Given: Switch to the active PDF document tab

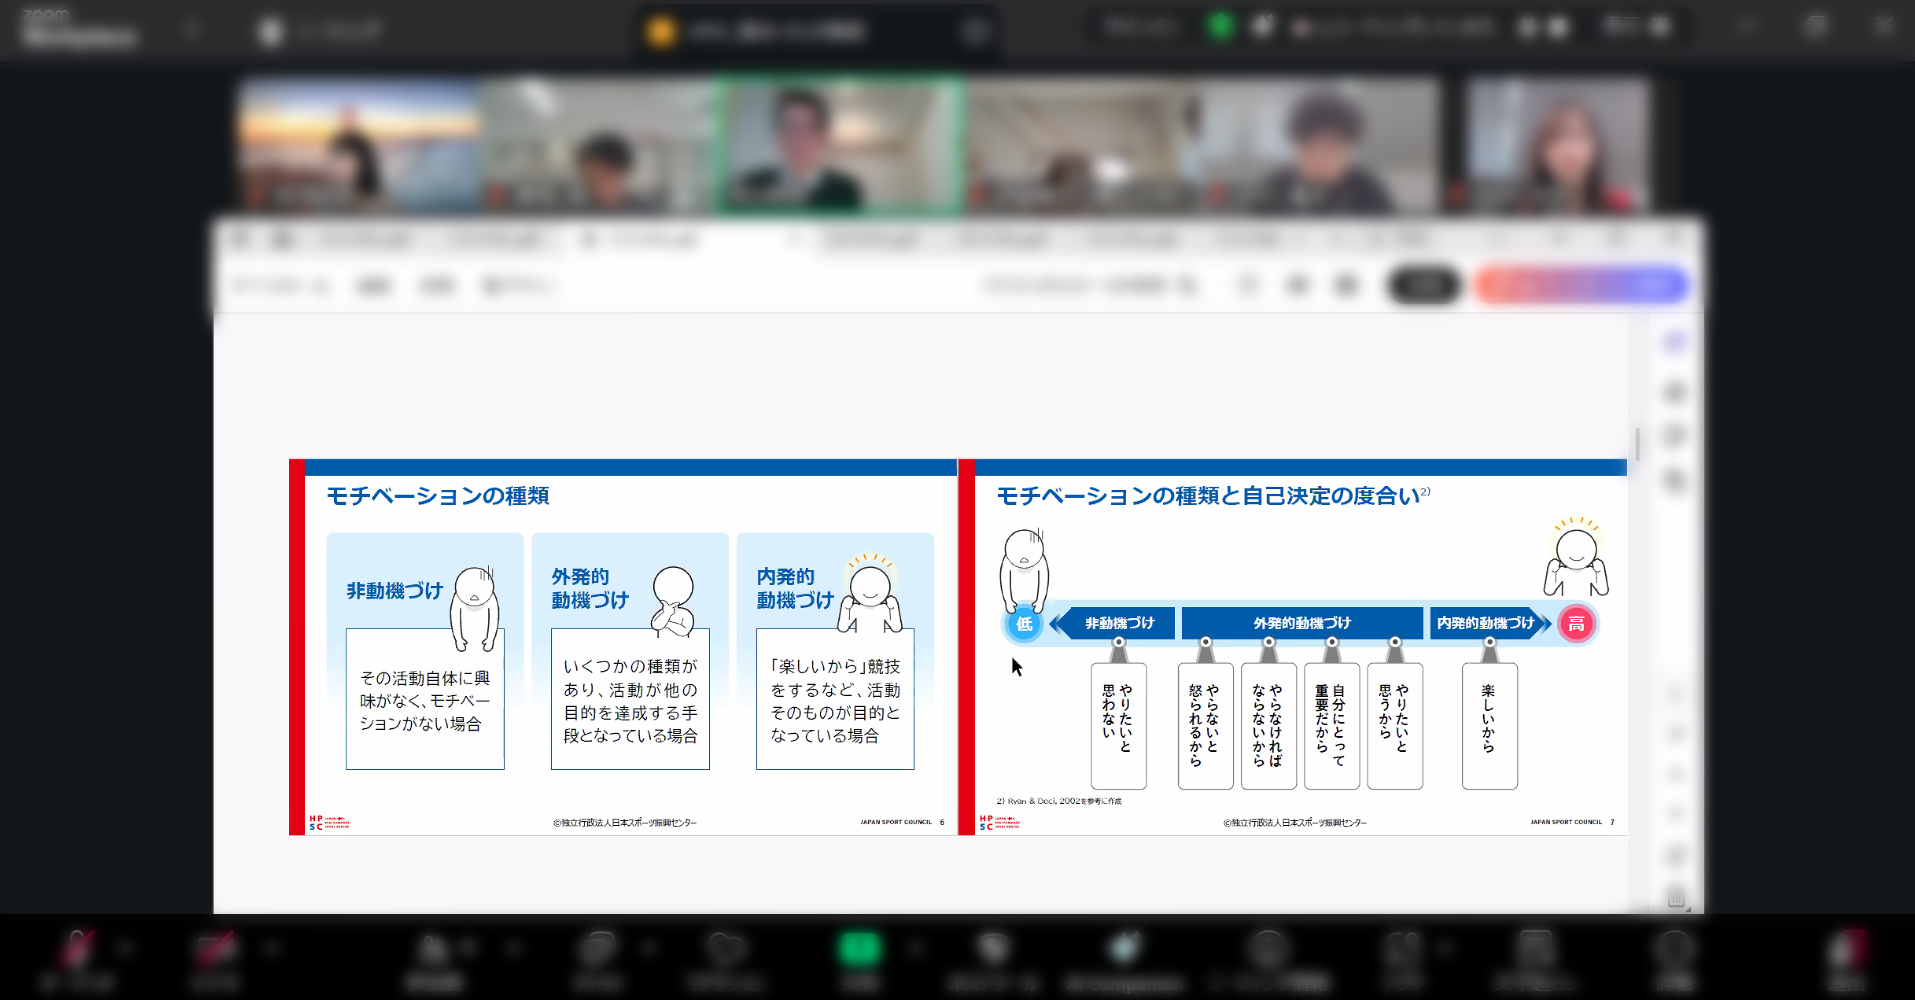Looking at the screenshot, I should [x=650, y=240].
